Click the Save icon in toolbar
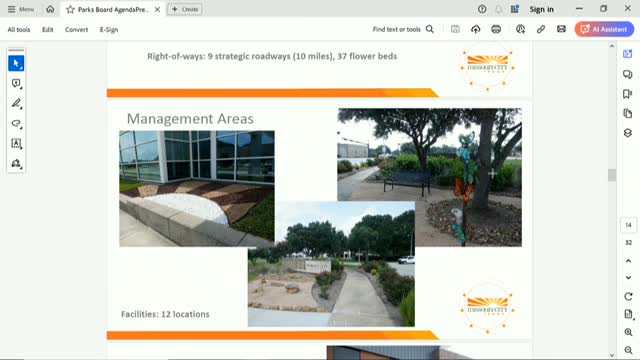 (455, 29)
